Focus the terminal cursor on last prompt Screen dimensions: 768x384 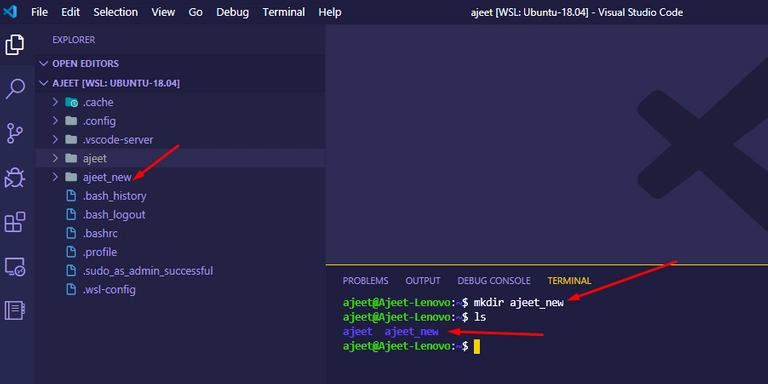477,347
